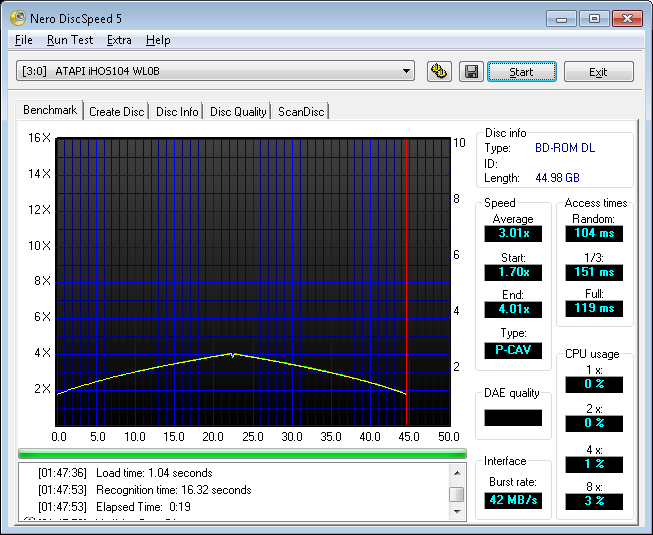Switch to the ScanDisc tab
Screen dimensions: 653x535
301,112
